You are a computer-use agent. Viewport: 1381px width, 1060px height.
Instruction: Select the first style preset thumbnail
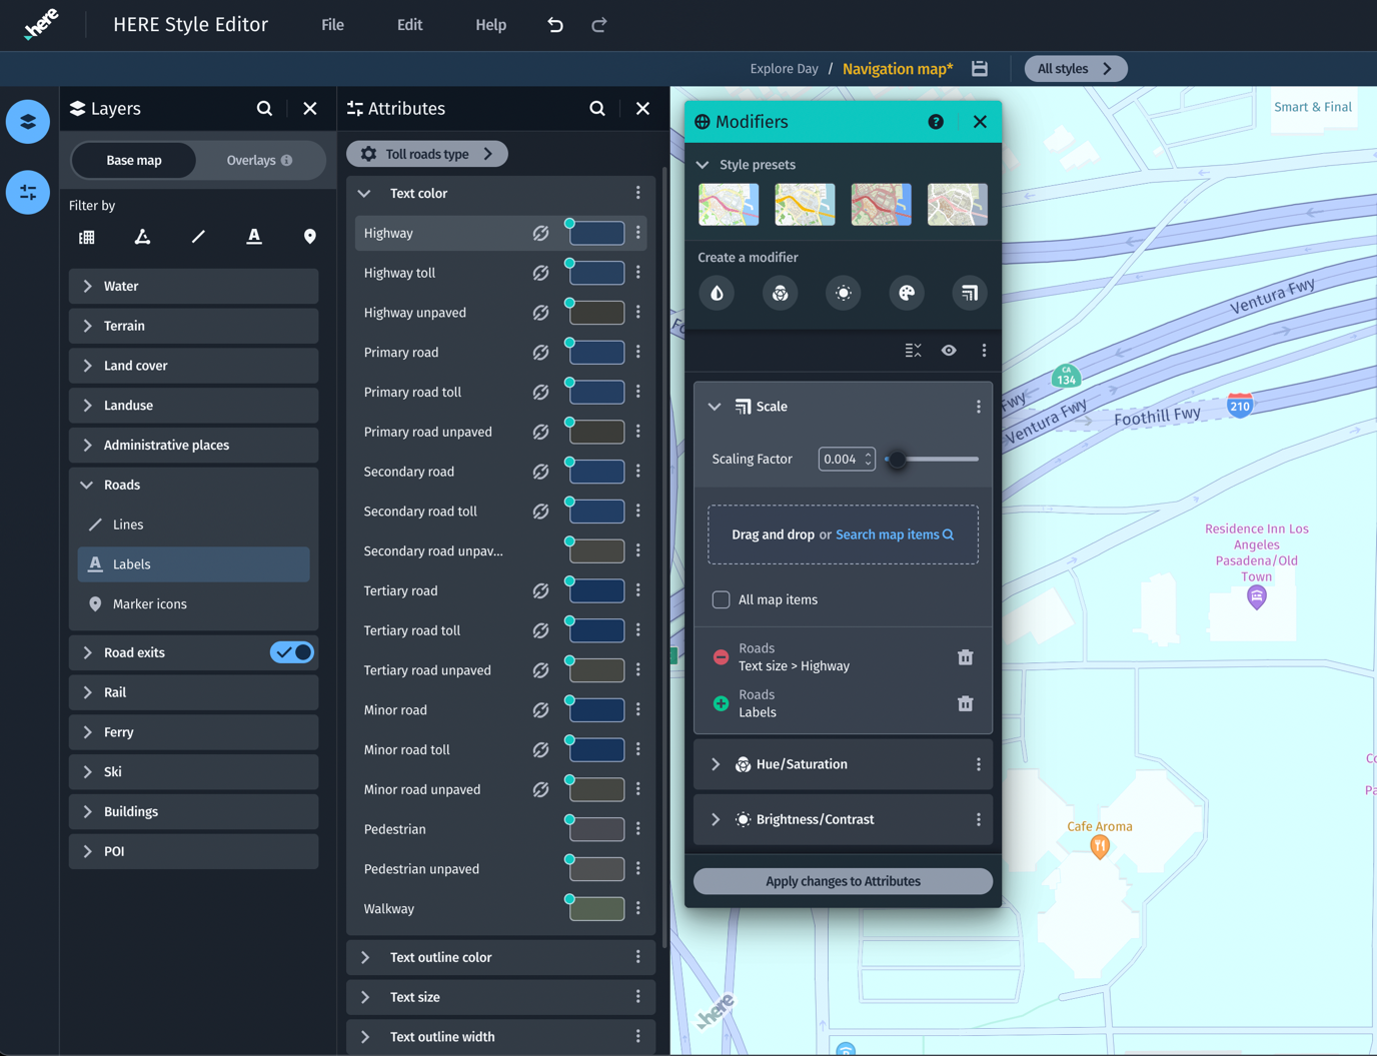coord(728,205)
